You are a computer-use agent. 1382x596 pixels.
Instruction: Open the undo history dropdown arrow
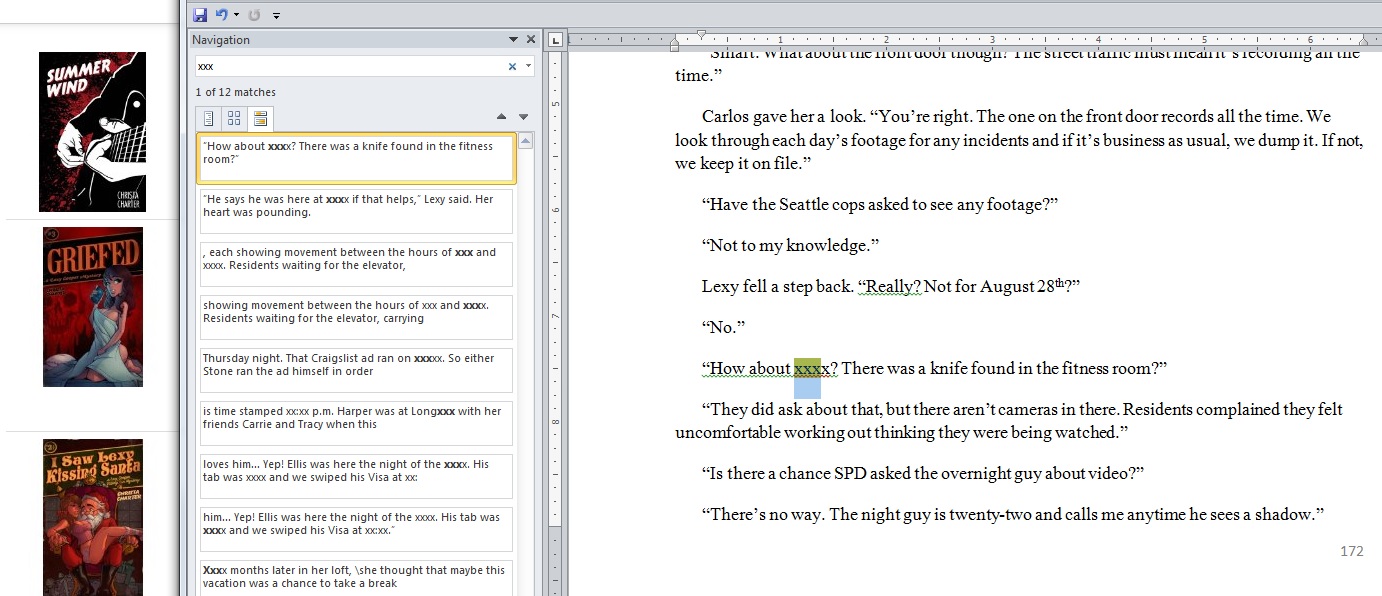[236, 15]
